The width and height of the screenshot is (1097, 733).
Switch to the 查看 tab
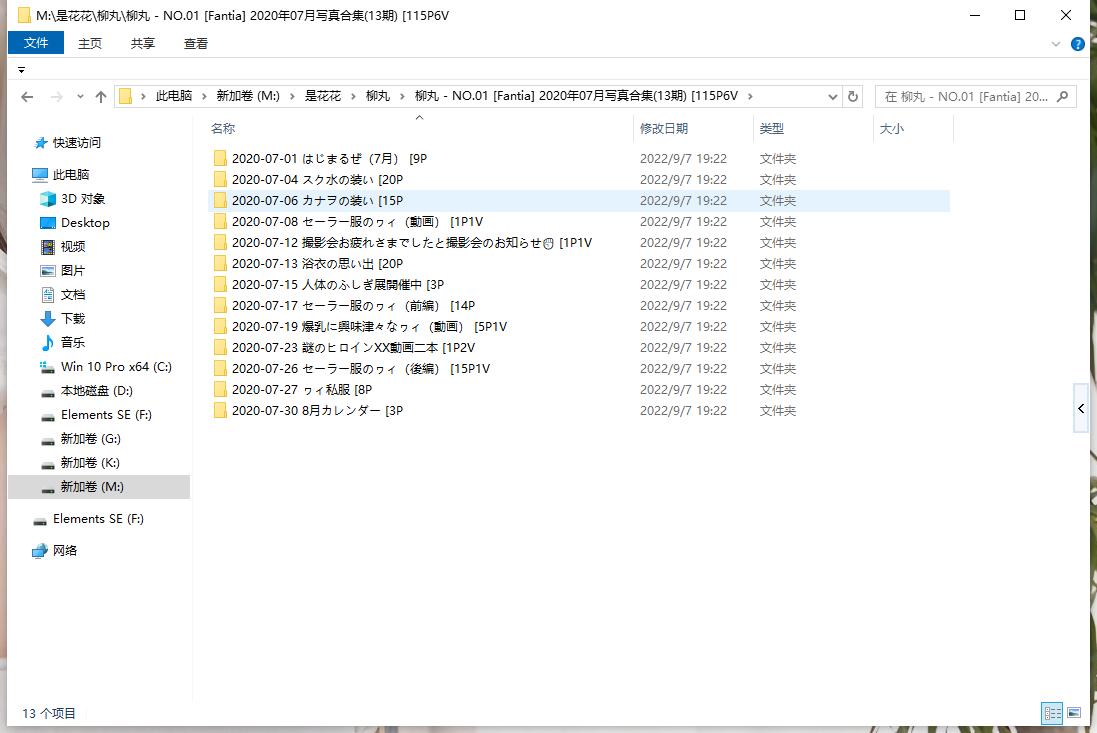pyautogui.click(x=196, y=43)
